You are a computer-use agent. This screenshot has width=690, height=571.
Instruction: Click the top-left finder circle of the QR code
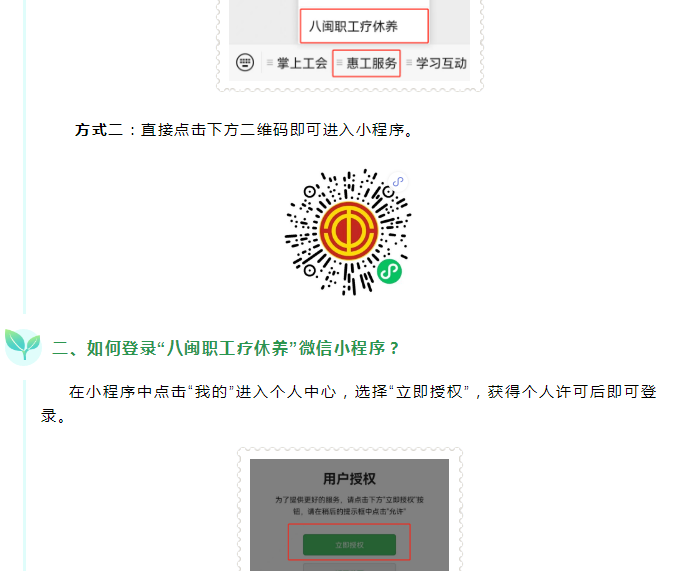click(x=310, y=192)
